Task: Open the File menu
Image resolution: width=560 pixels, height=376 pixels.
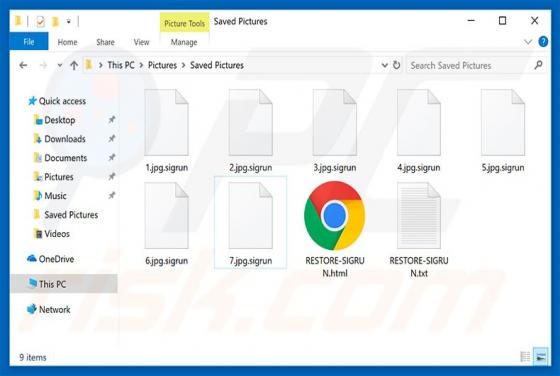Action: click(x=29, y=42)
